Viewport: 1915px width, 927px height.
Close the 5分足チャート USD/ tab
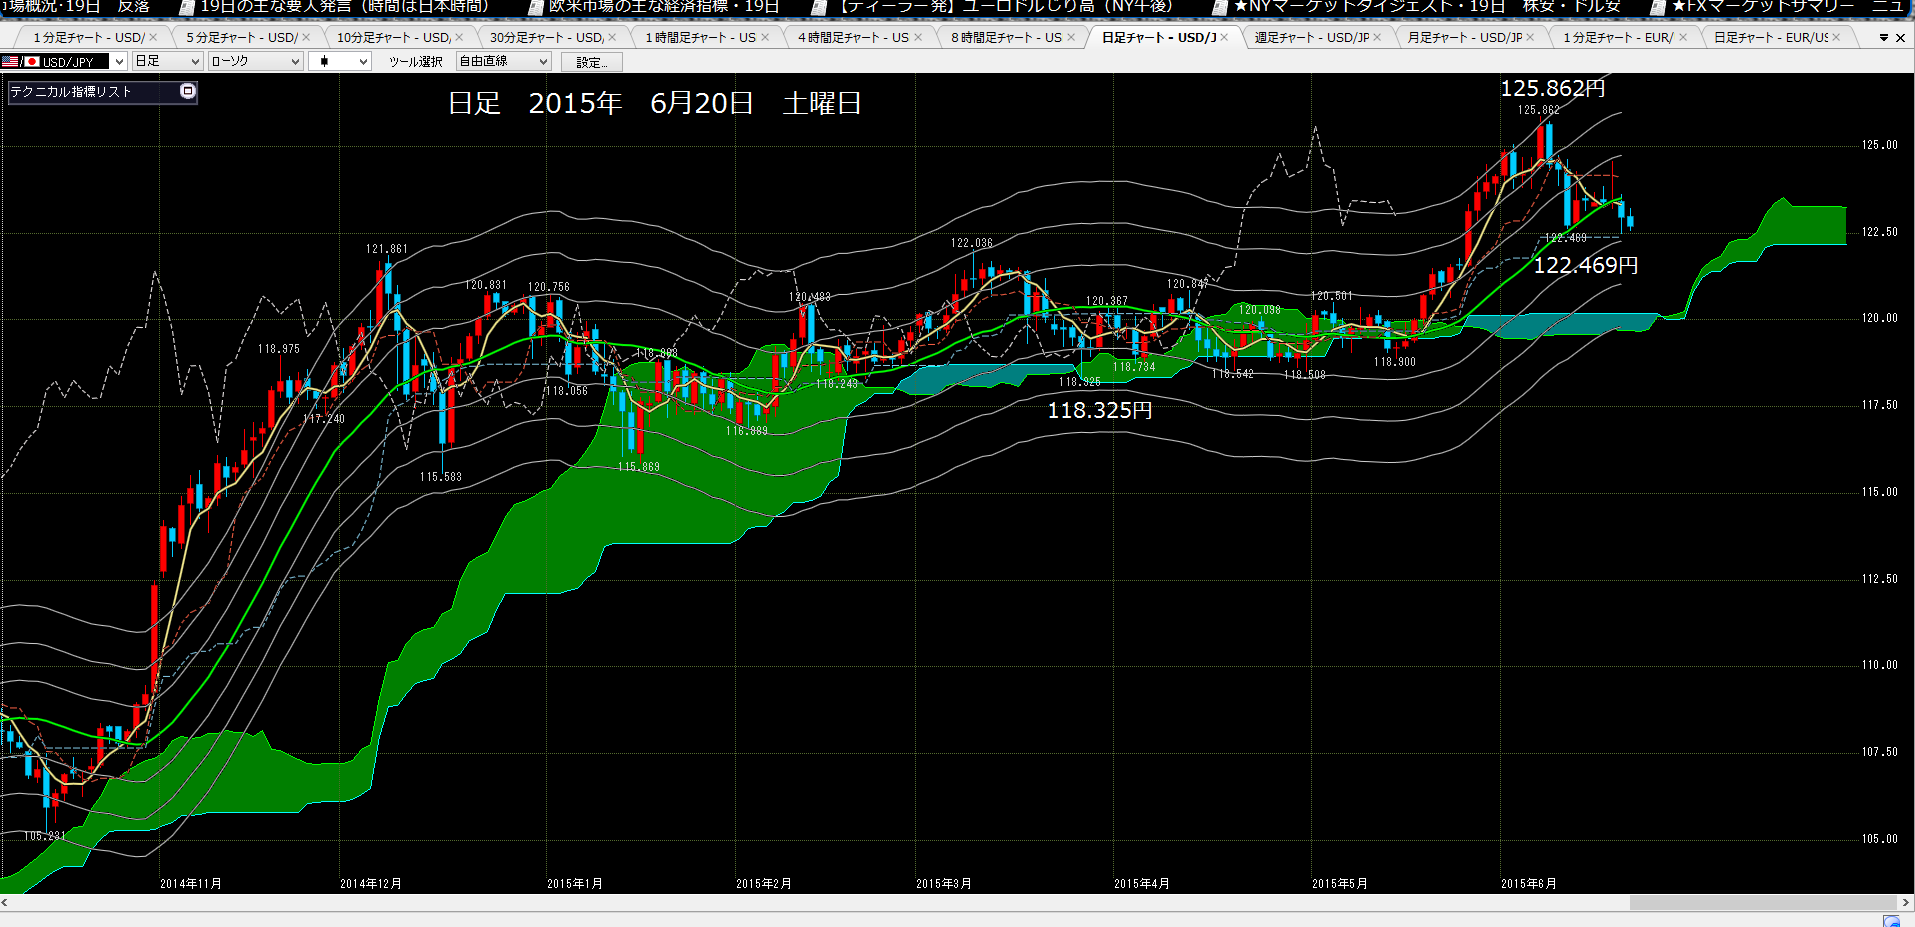click(x=306, y=37)
